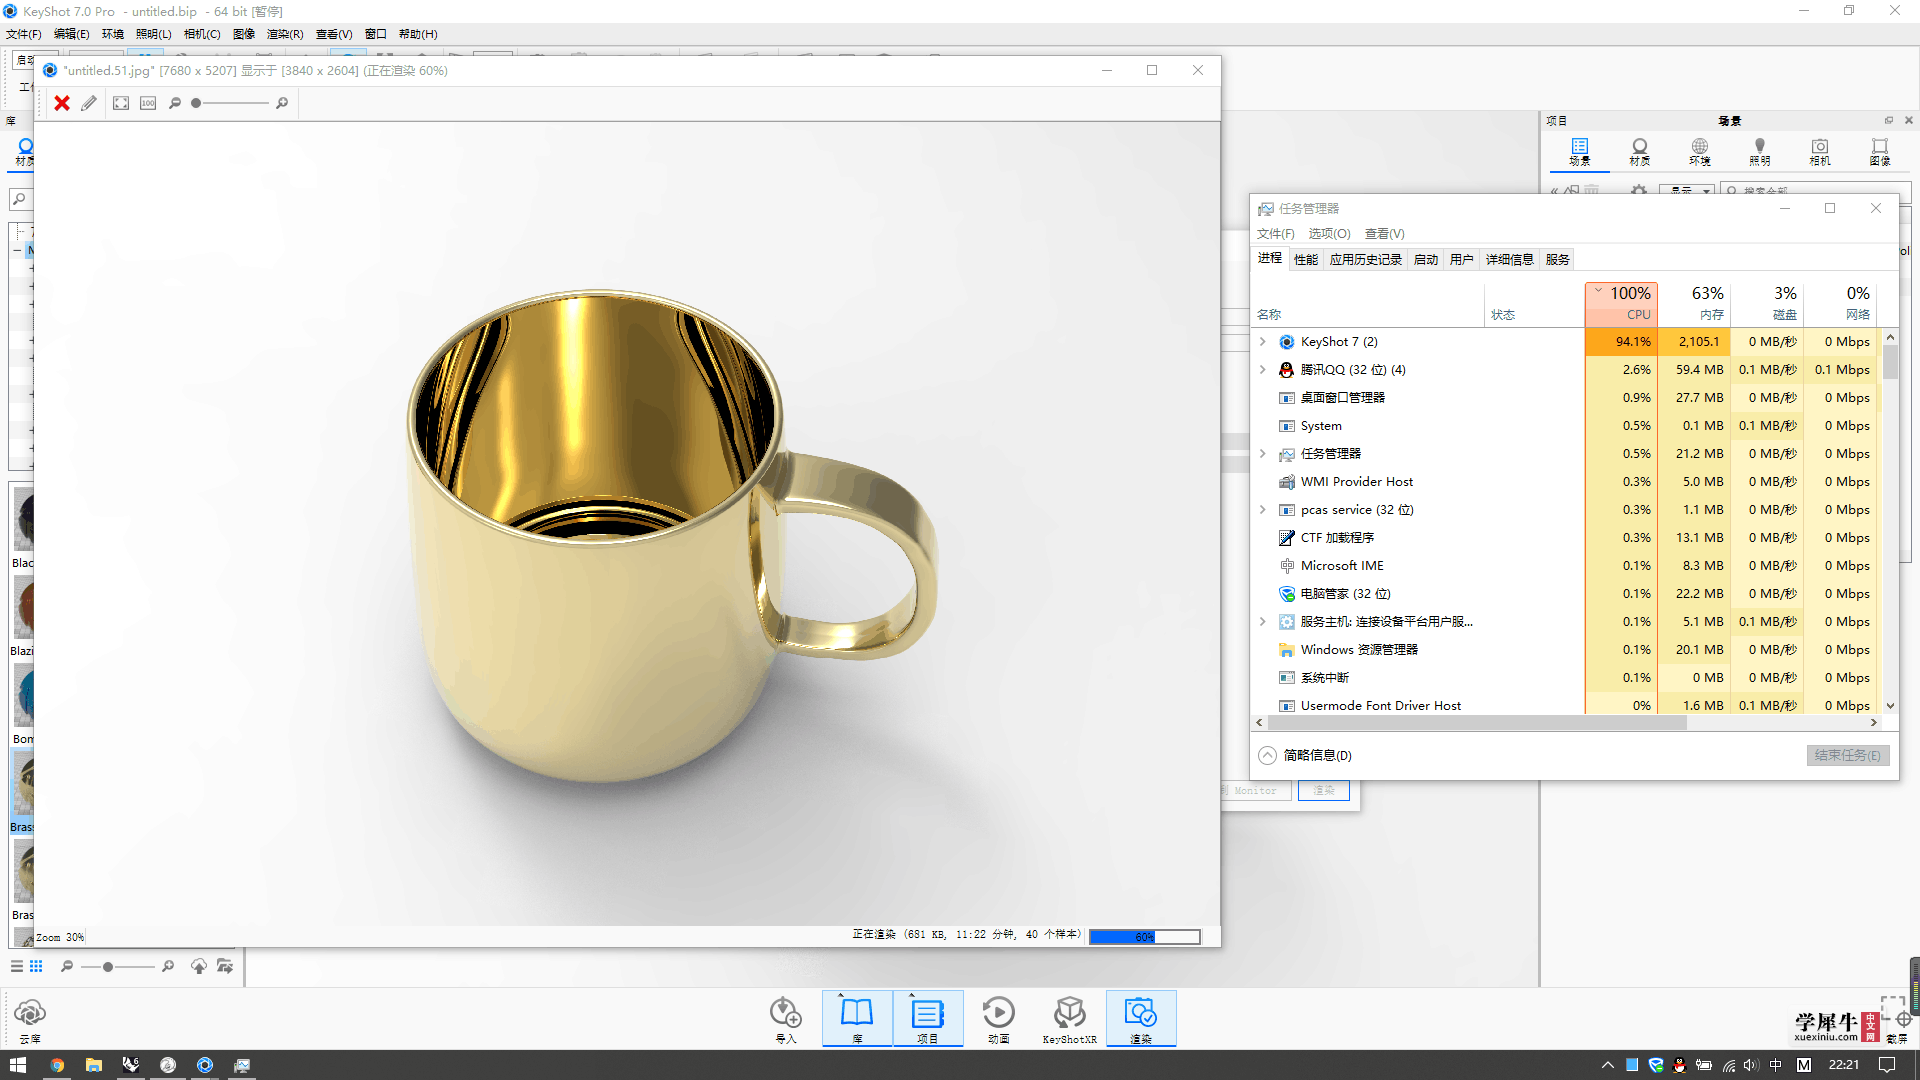The height and width of the screenshot is (1080, 1920).
Task: Switch to the 启动 tab in Task Manager
Action: [x=1426, y=260]
